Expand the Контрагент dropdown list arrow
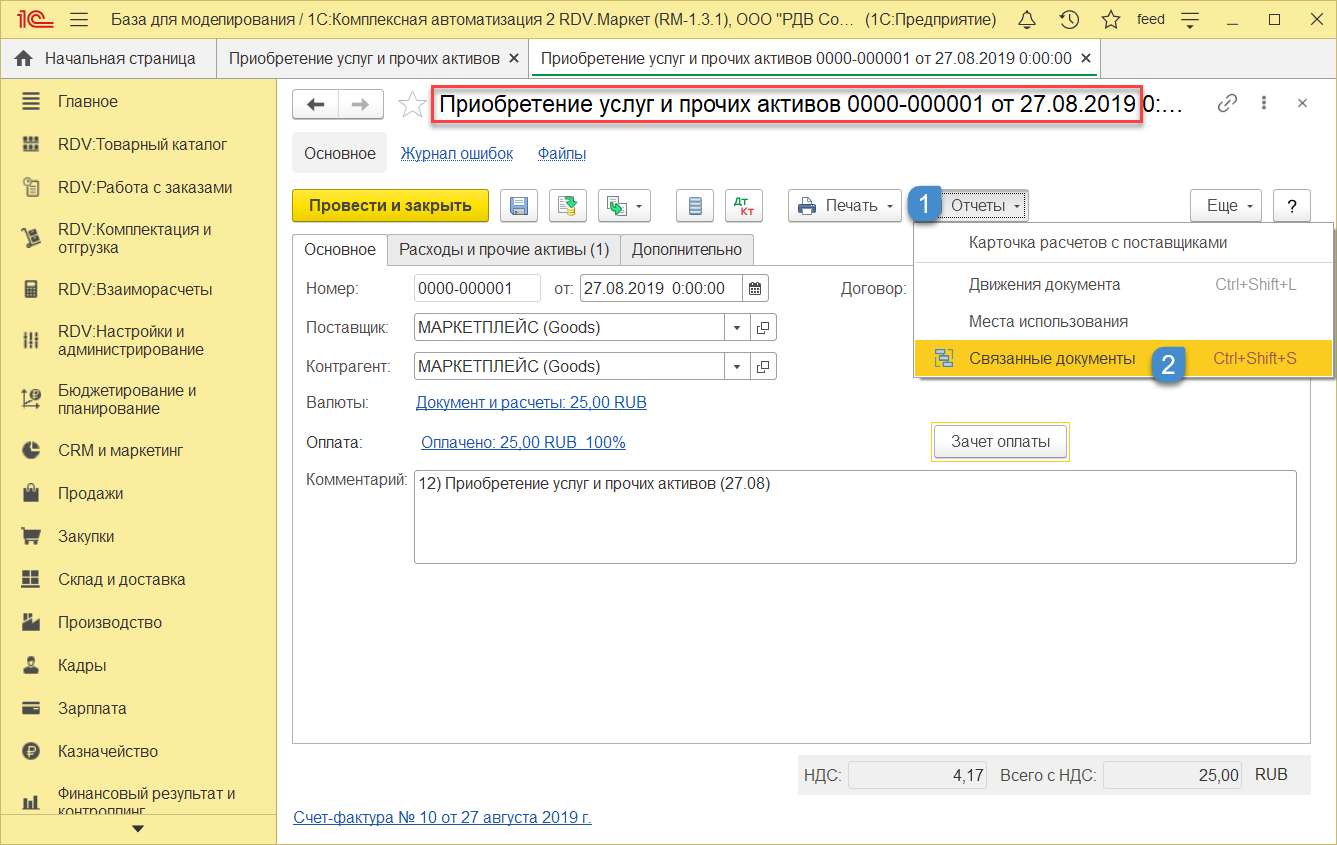 [737, 367]
